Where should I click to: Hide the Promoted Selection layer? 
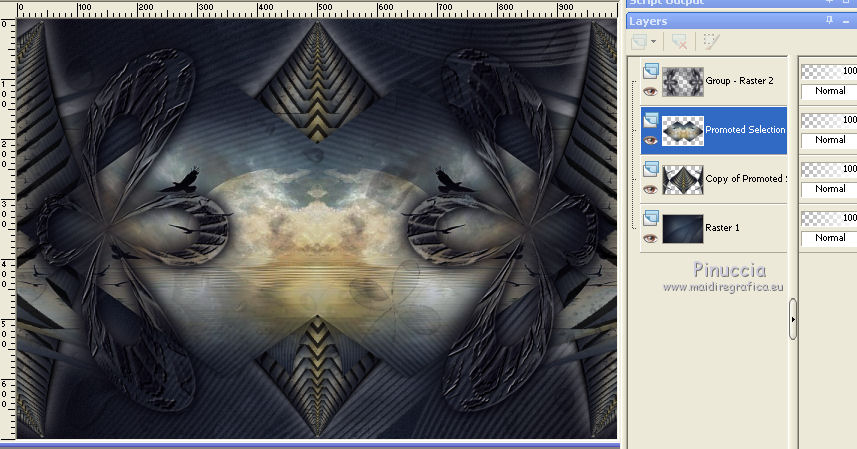pyautogui.click(x=650, y=140)
